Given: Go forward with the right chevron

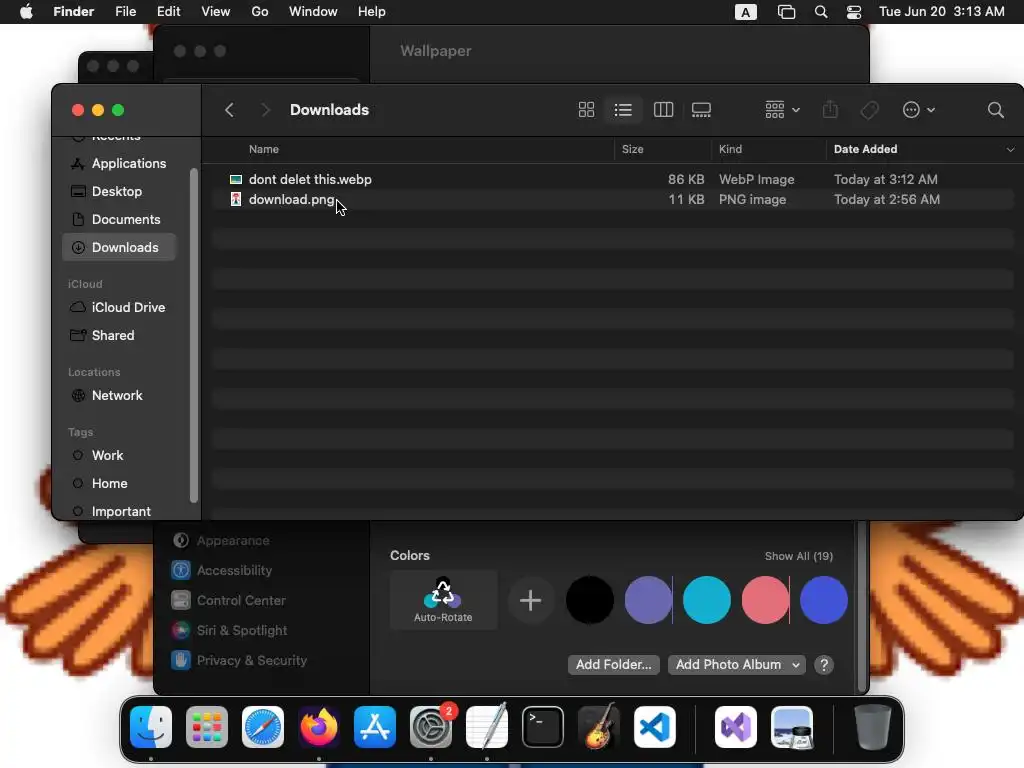Looking at the screenshot, I should (265, 110).
